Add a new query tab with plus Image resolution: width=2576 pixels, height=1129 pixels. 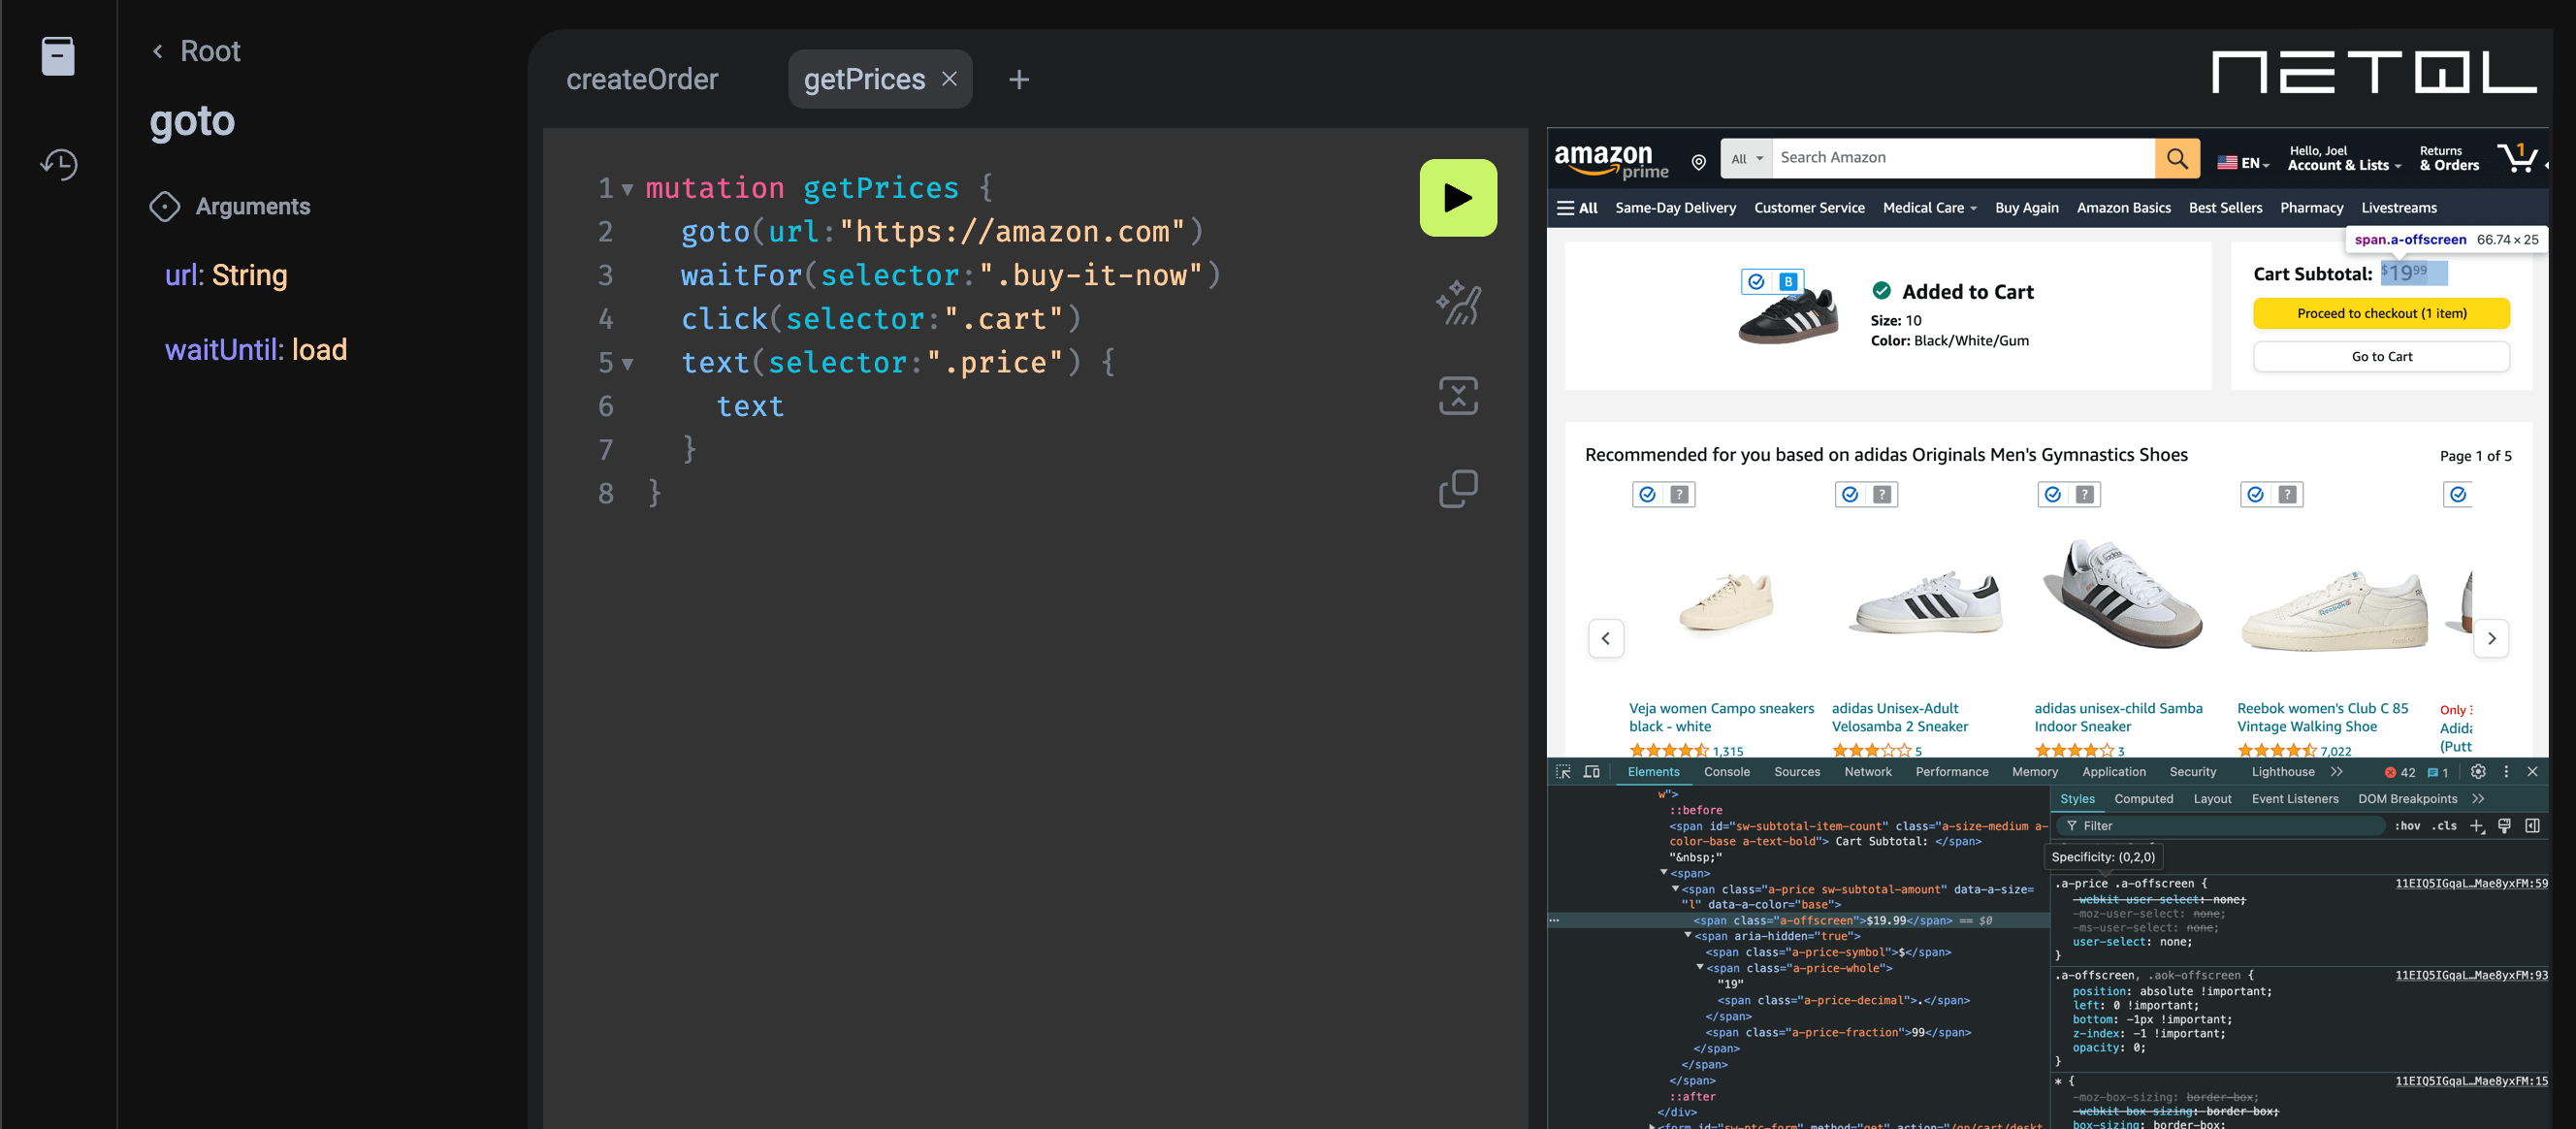(1018, 80)
